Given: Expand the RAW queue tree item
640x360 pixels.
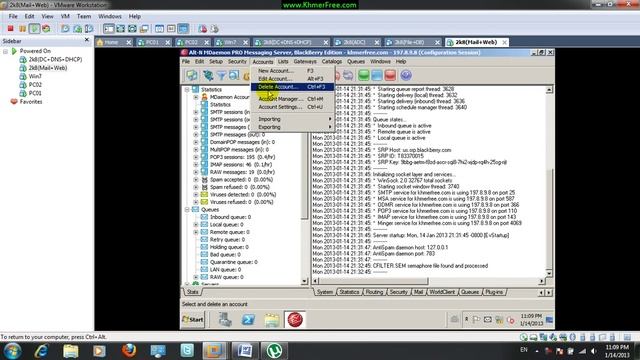Looking at the screenshot, I should click(x=196, y=277).
